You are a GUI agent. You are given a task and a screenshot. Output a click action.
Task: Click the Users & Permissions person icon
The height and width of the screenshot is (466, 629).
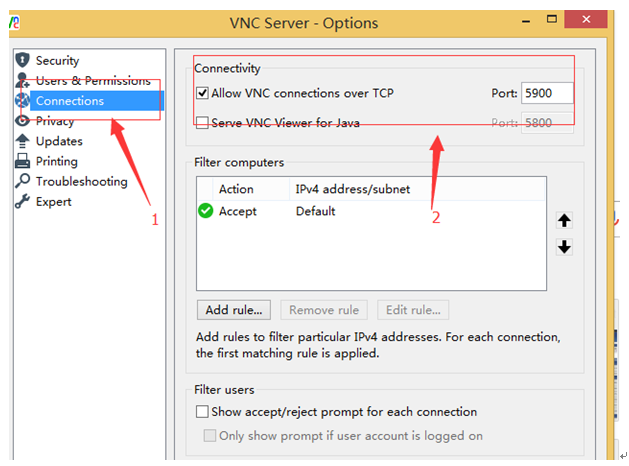click(22, 80)
